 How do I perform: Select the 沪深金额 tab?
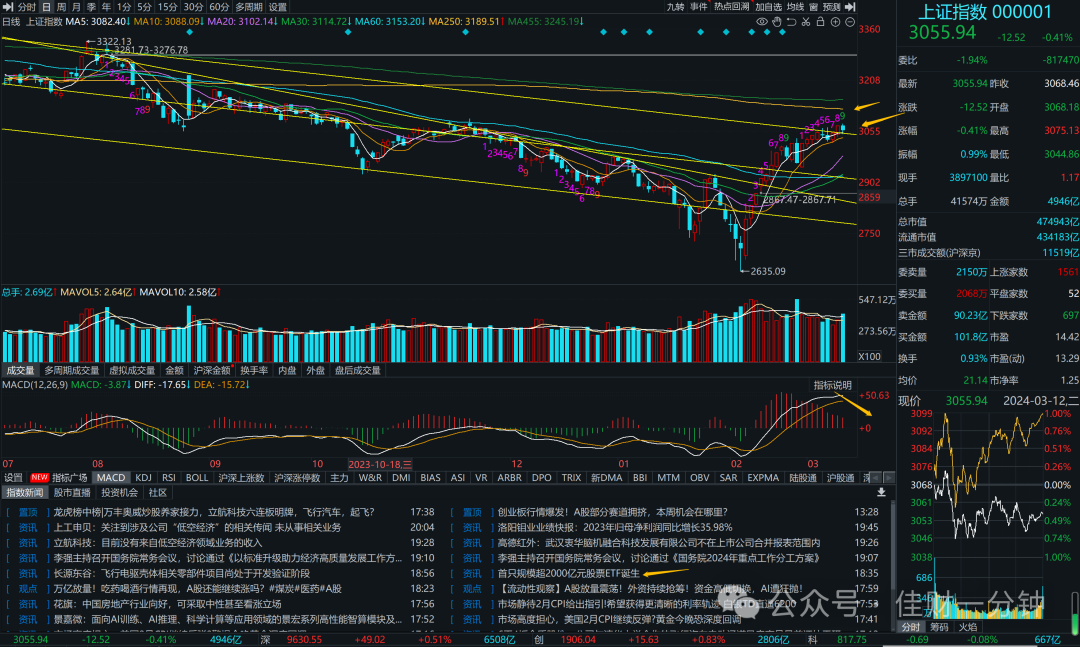[x=211, y=370]
